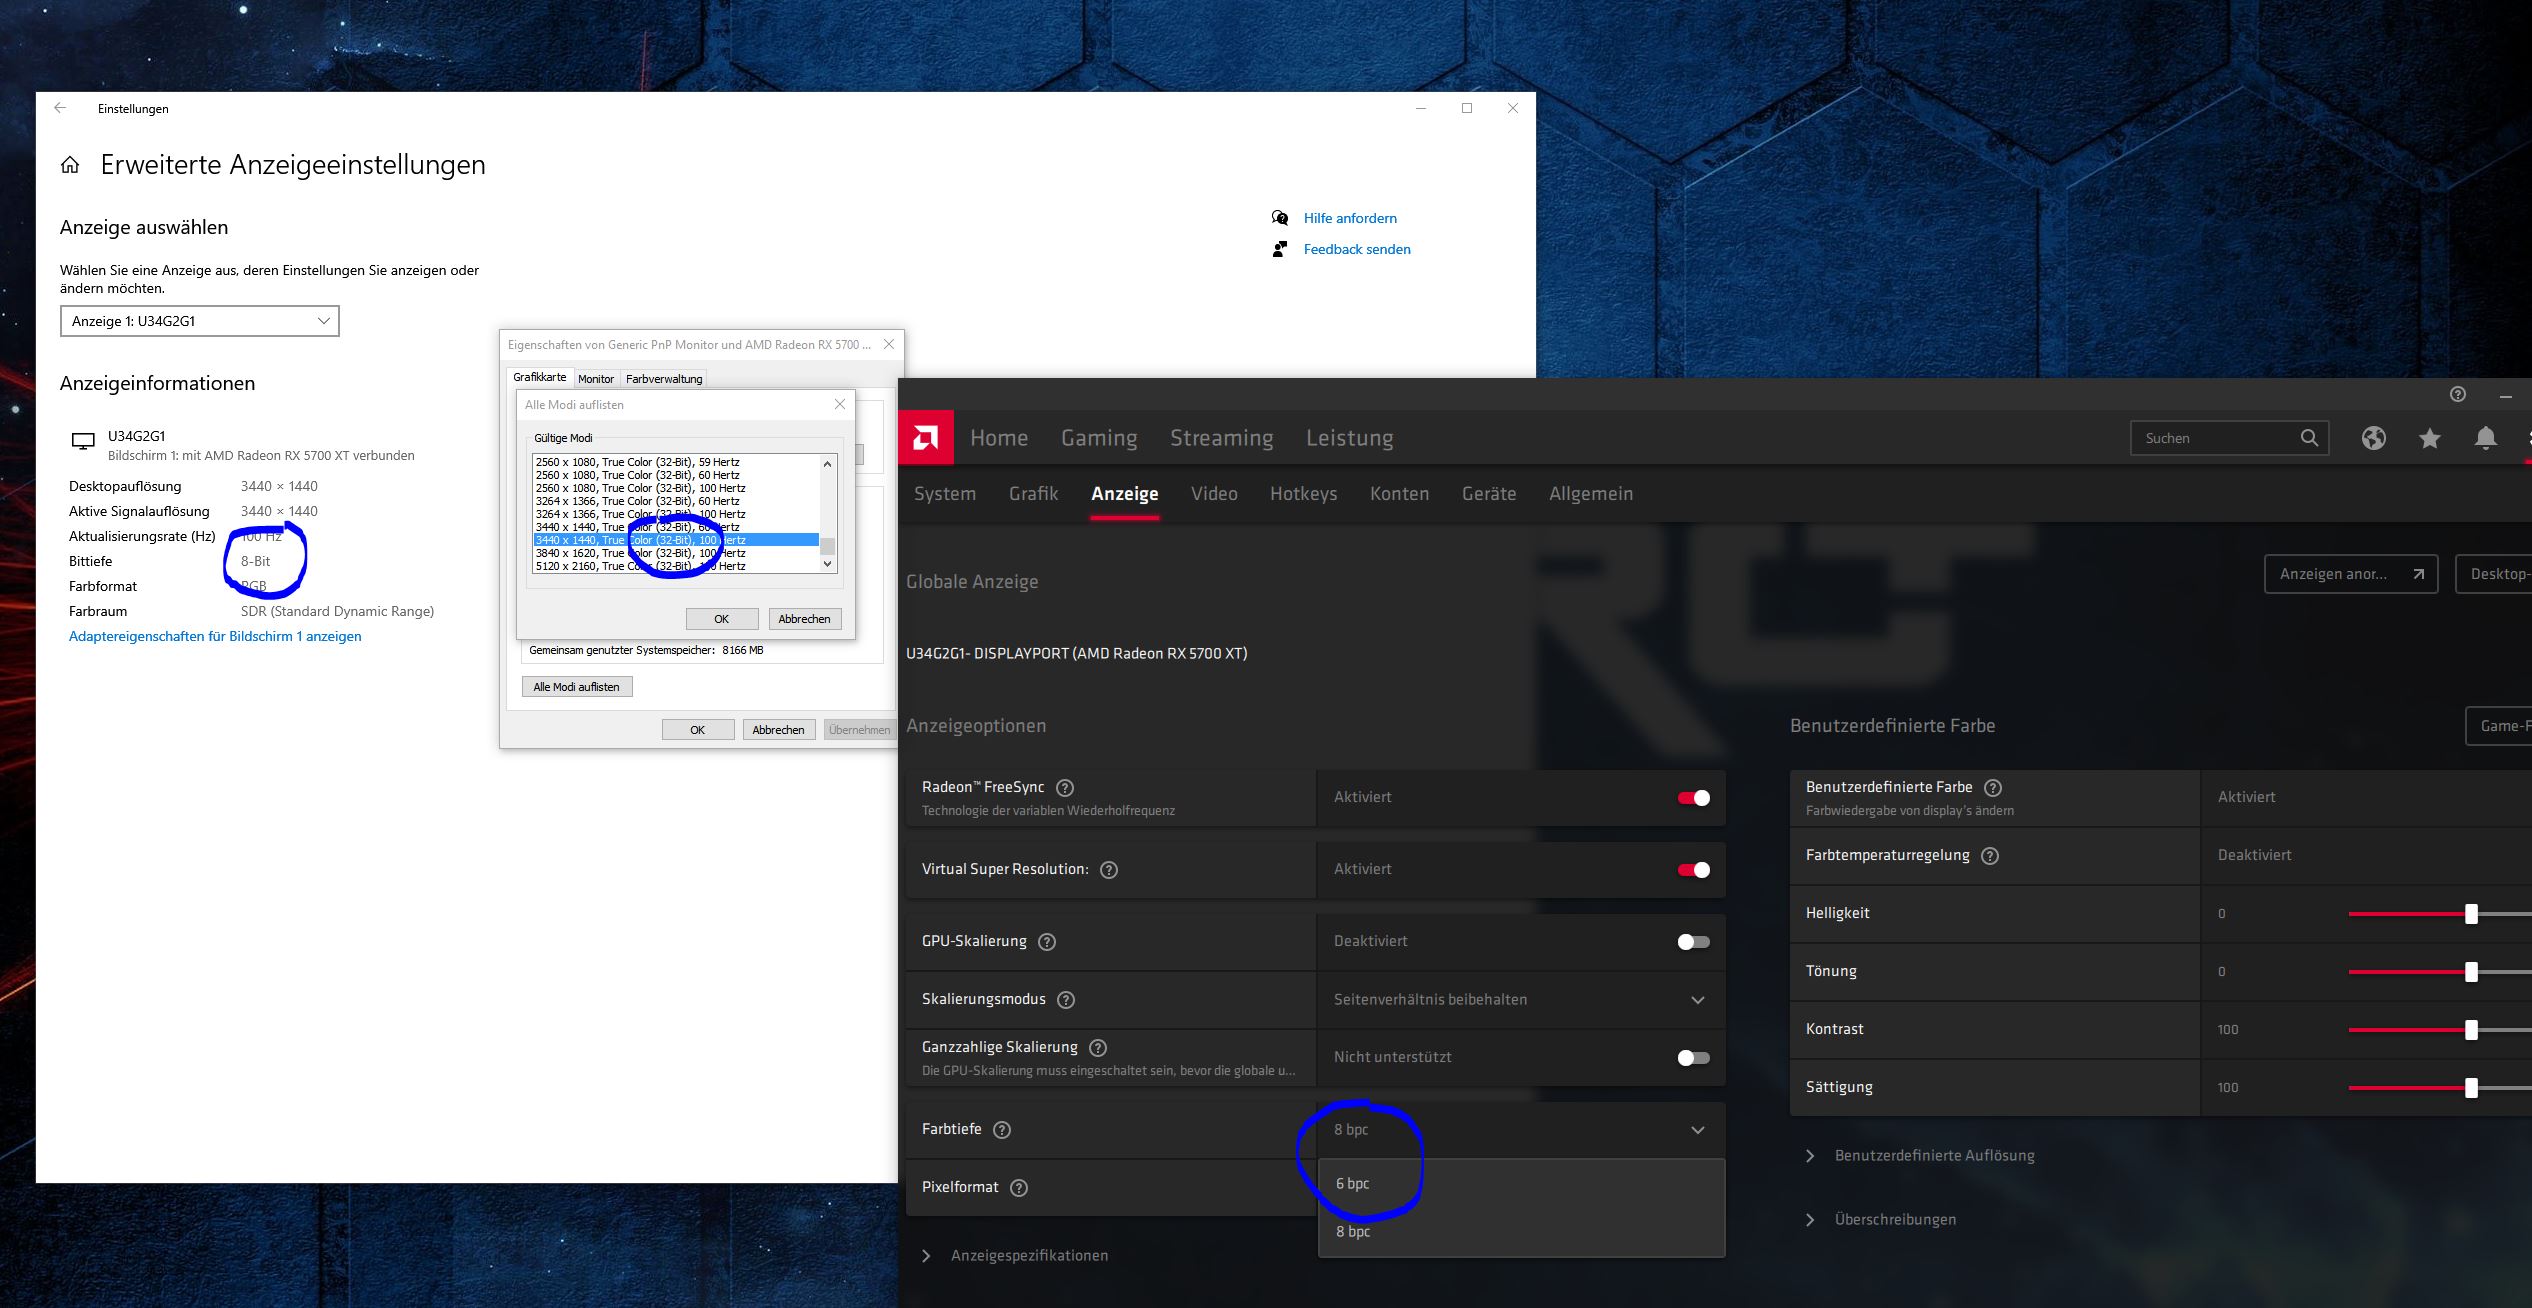Open the Adaptereigenschaften für Bildschirm 1 link

tap(215, 636)
